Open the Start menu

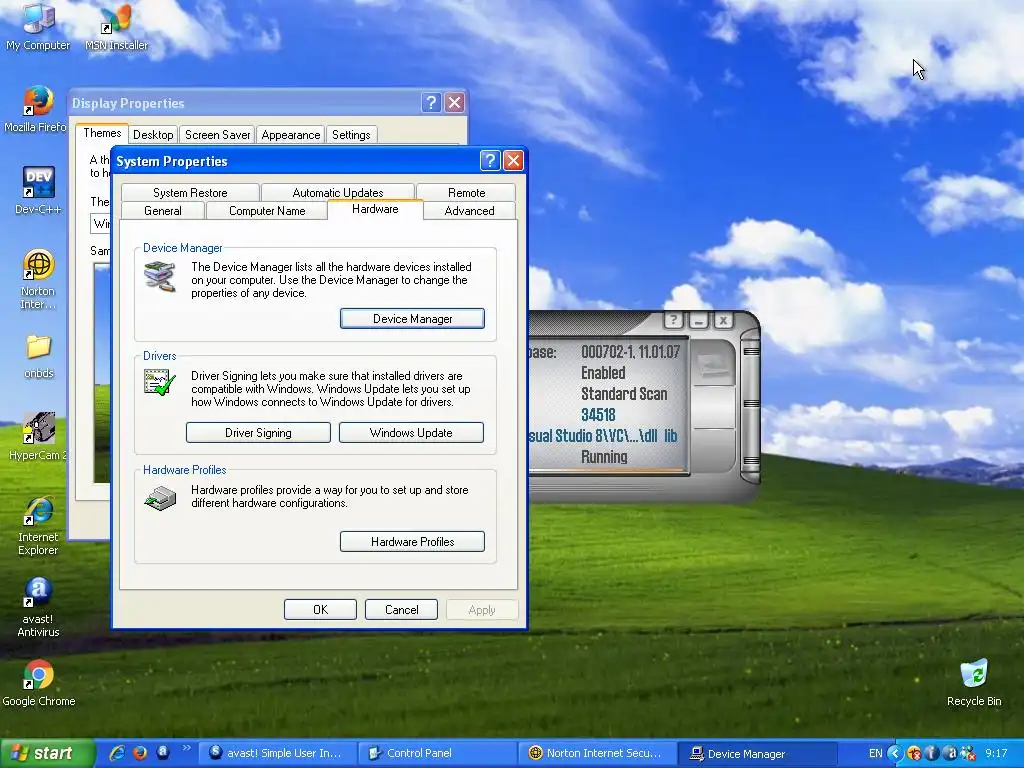click(x=47, y=754)
